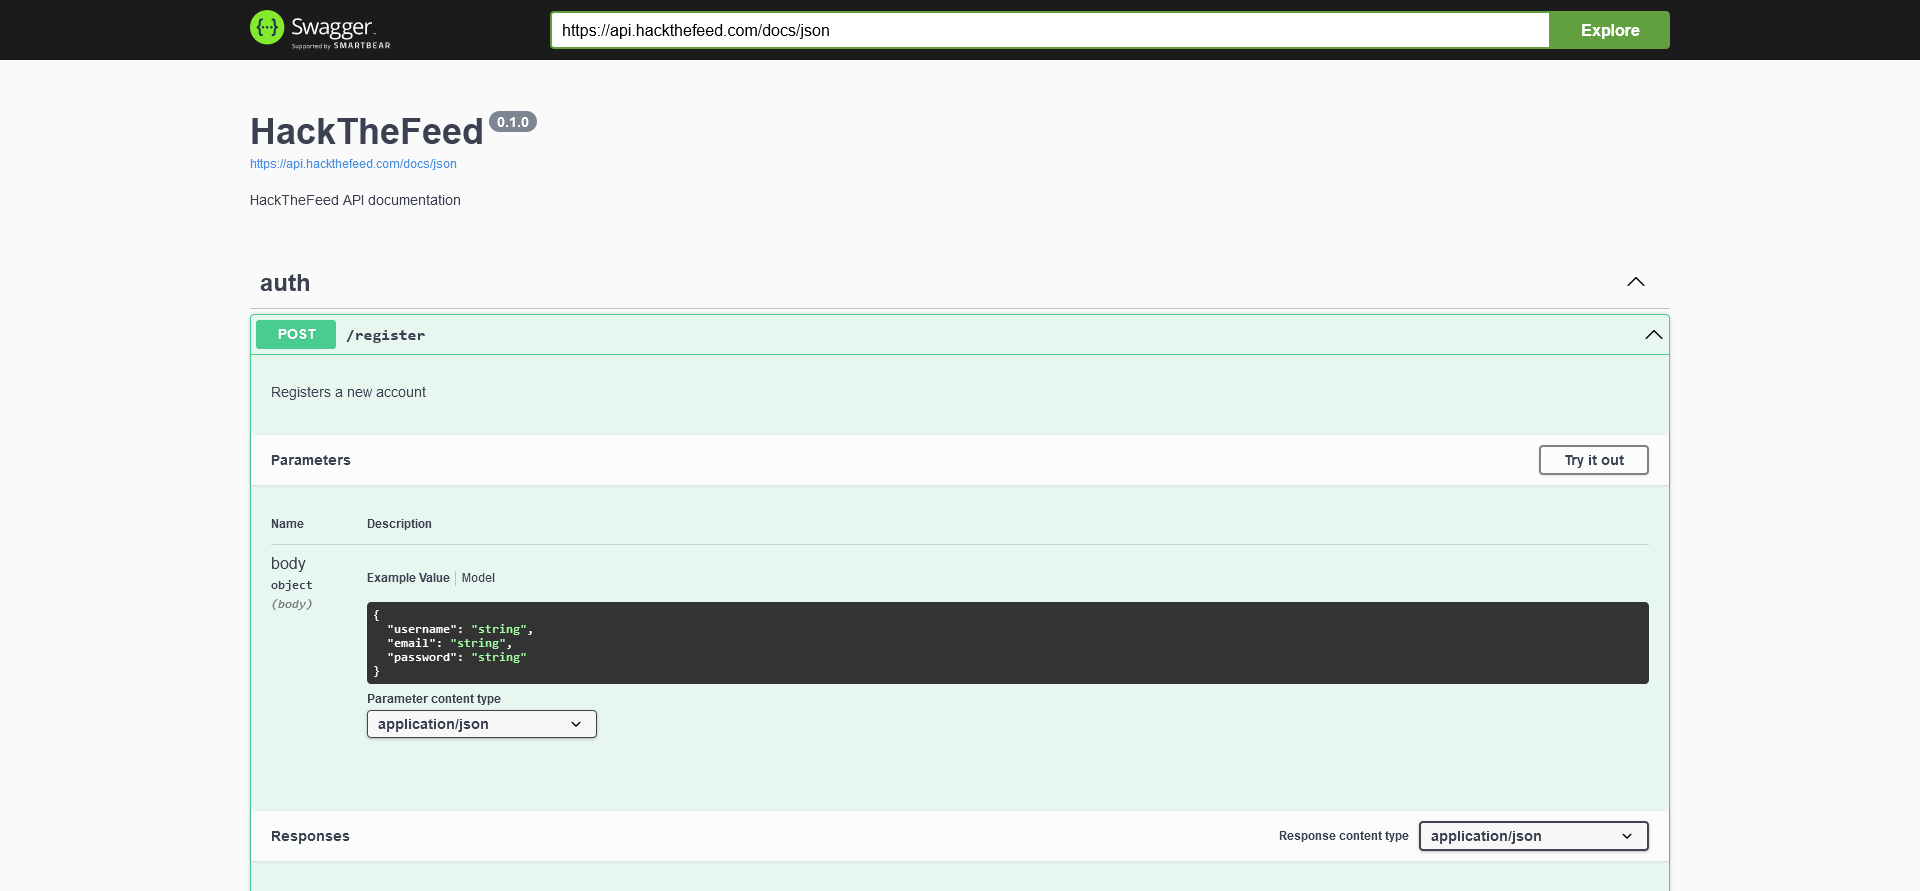This screenshot has width=1920, height=891.
Task: Focus the API URL input field
Action: [1050, 30]
